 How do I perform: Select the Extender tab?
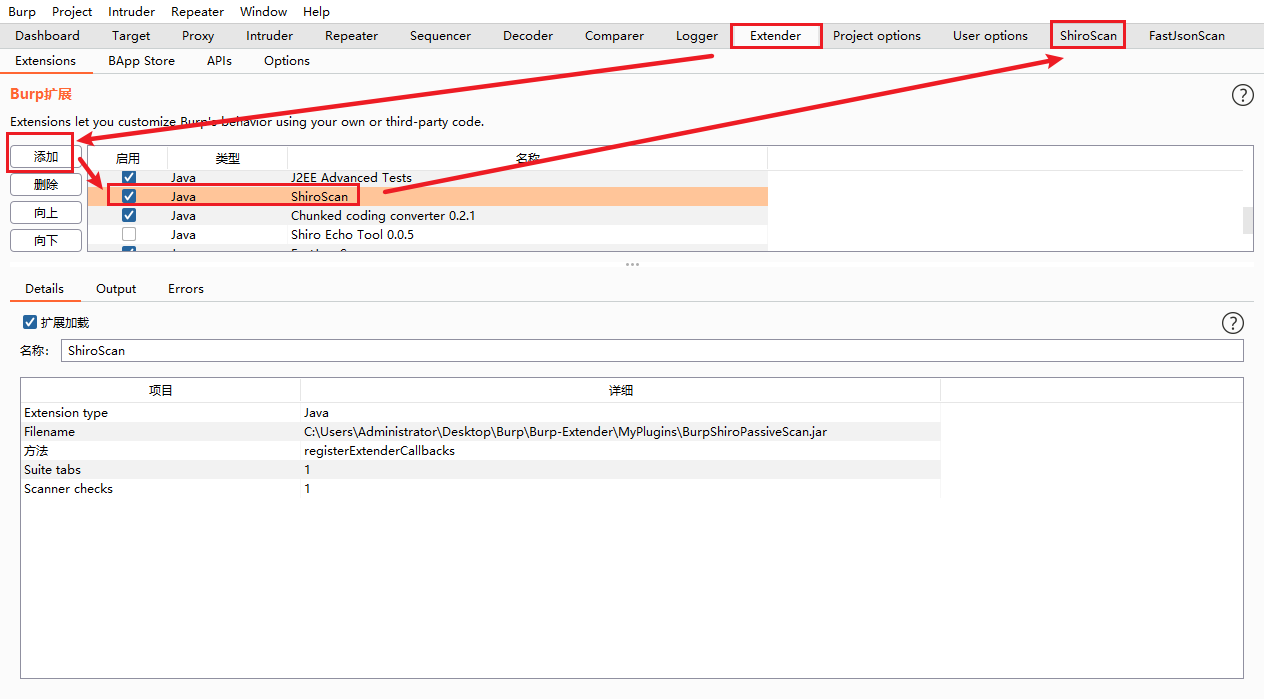(775, 36)
